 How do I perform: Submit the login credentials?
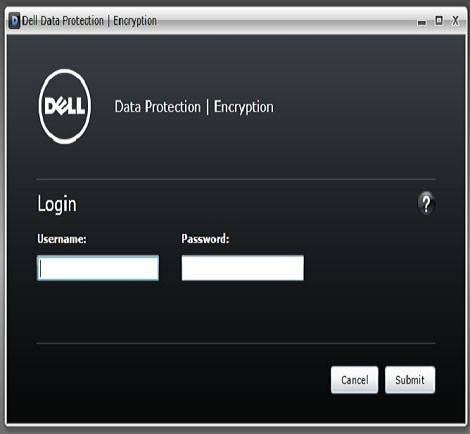click(x=410, y=380)
